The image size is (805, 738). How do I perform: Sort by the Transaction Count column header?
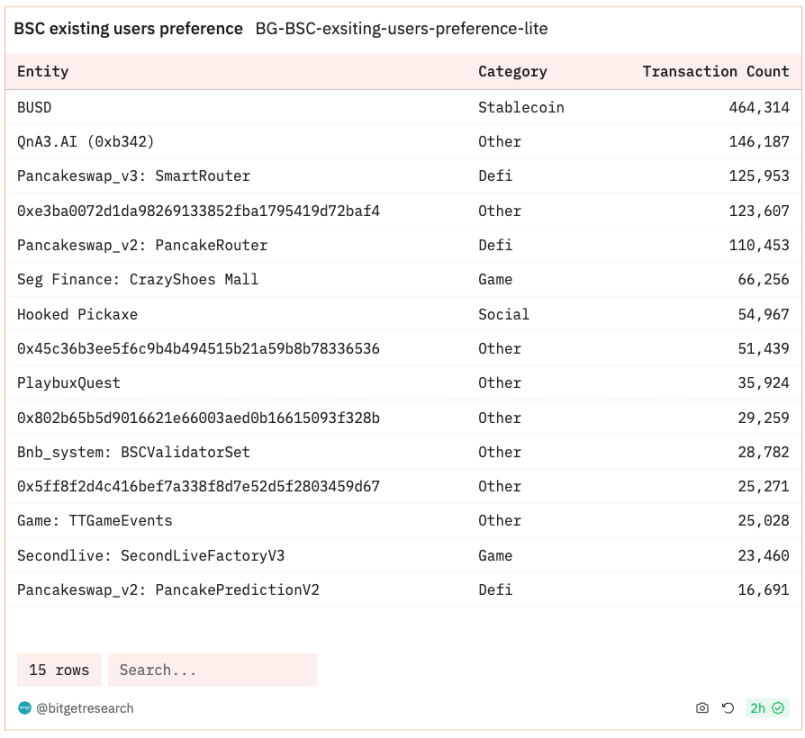tap(715, 72)
